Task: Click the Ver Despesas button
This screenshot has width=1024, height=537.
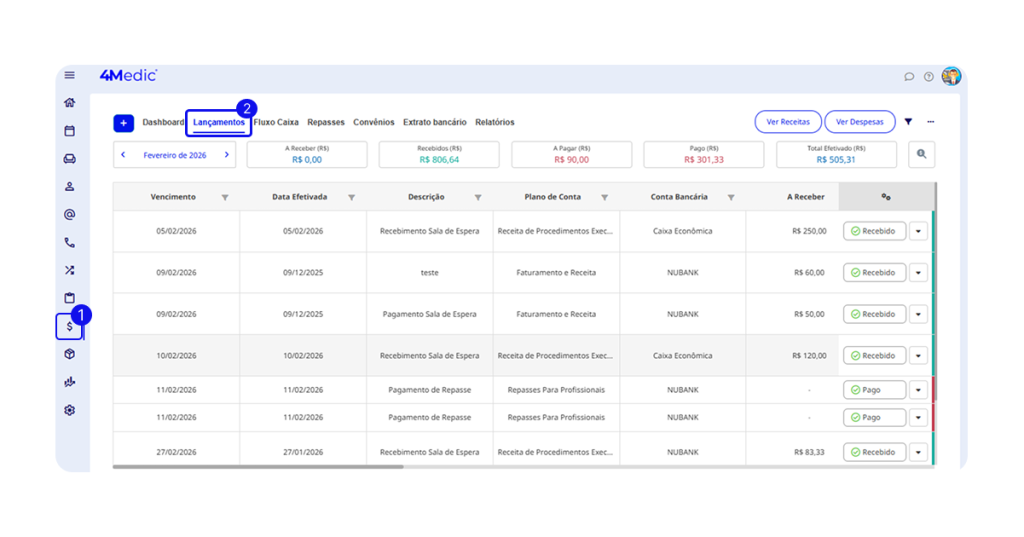Action: pyautogui.click(x=859, y=122)
